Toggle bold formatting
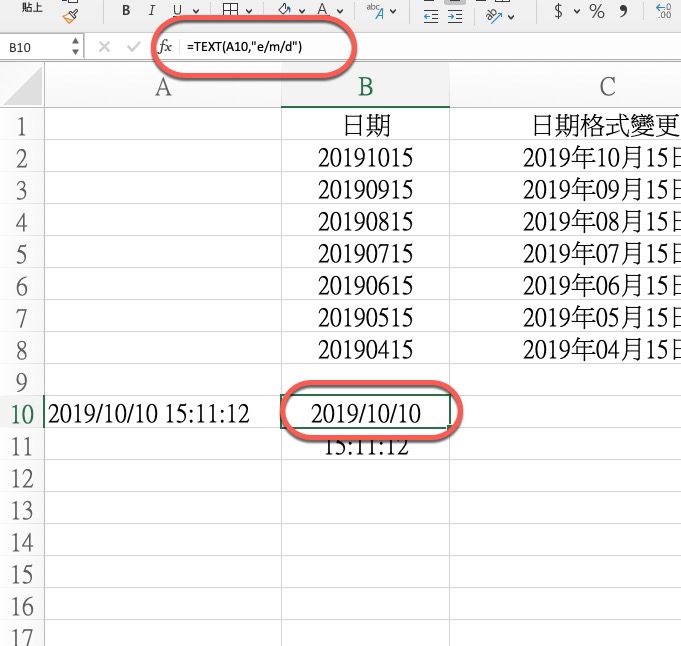 tap(126, 10)
